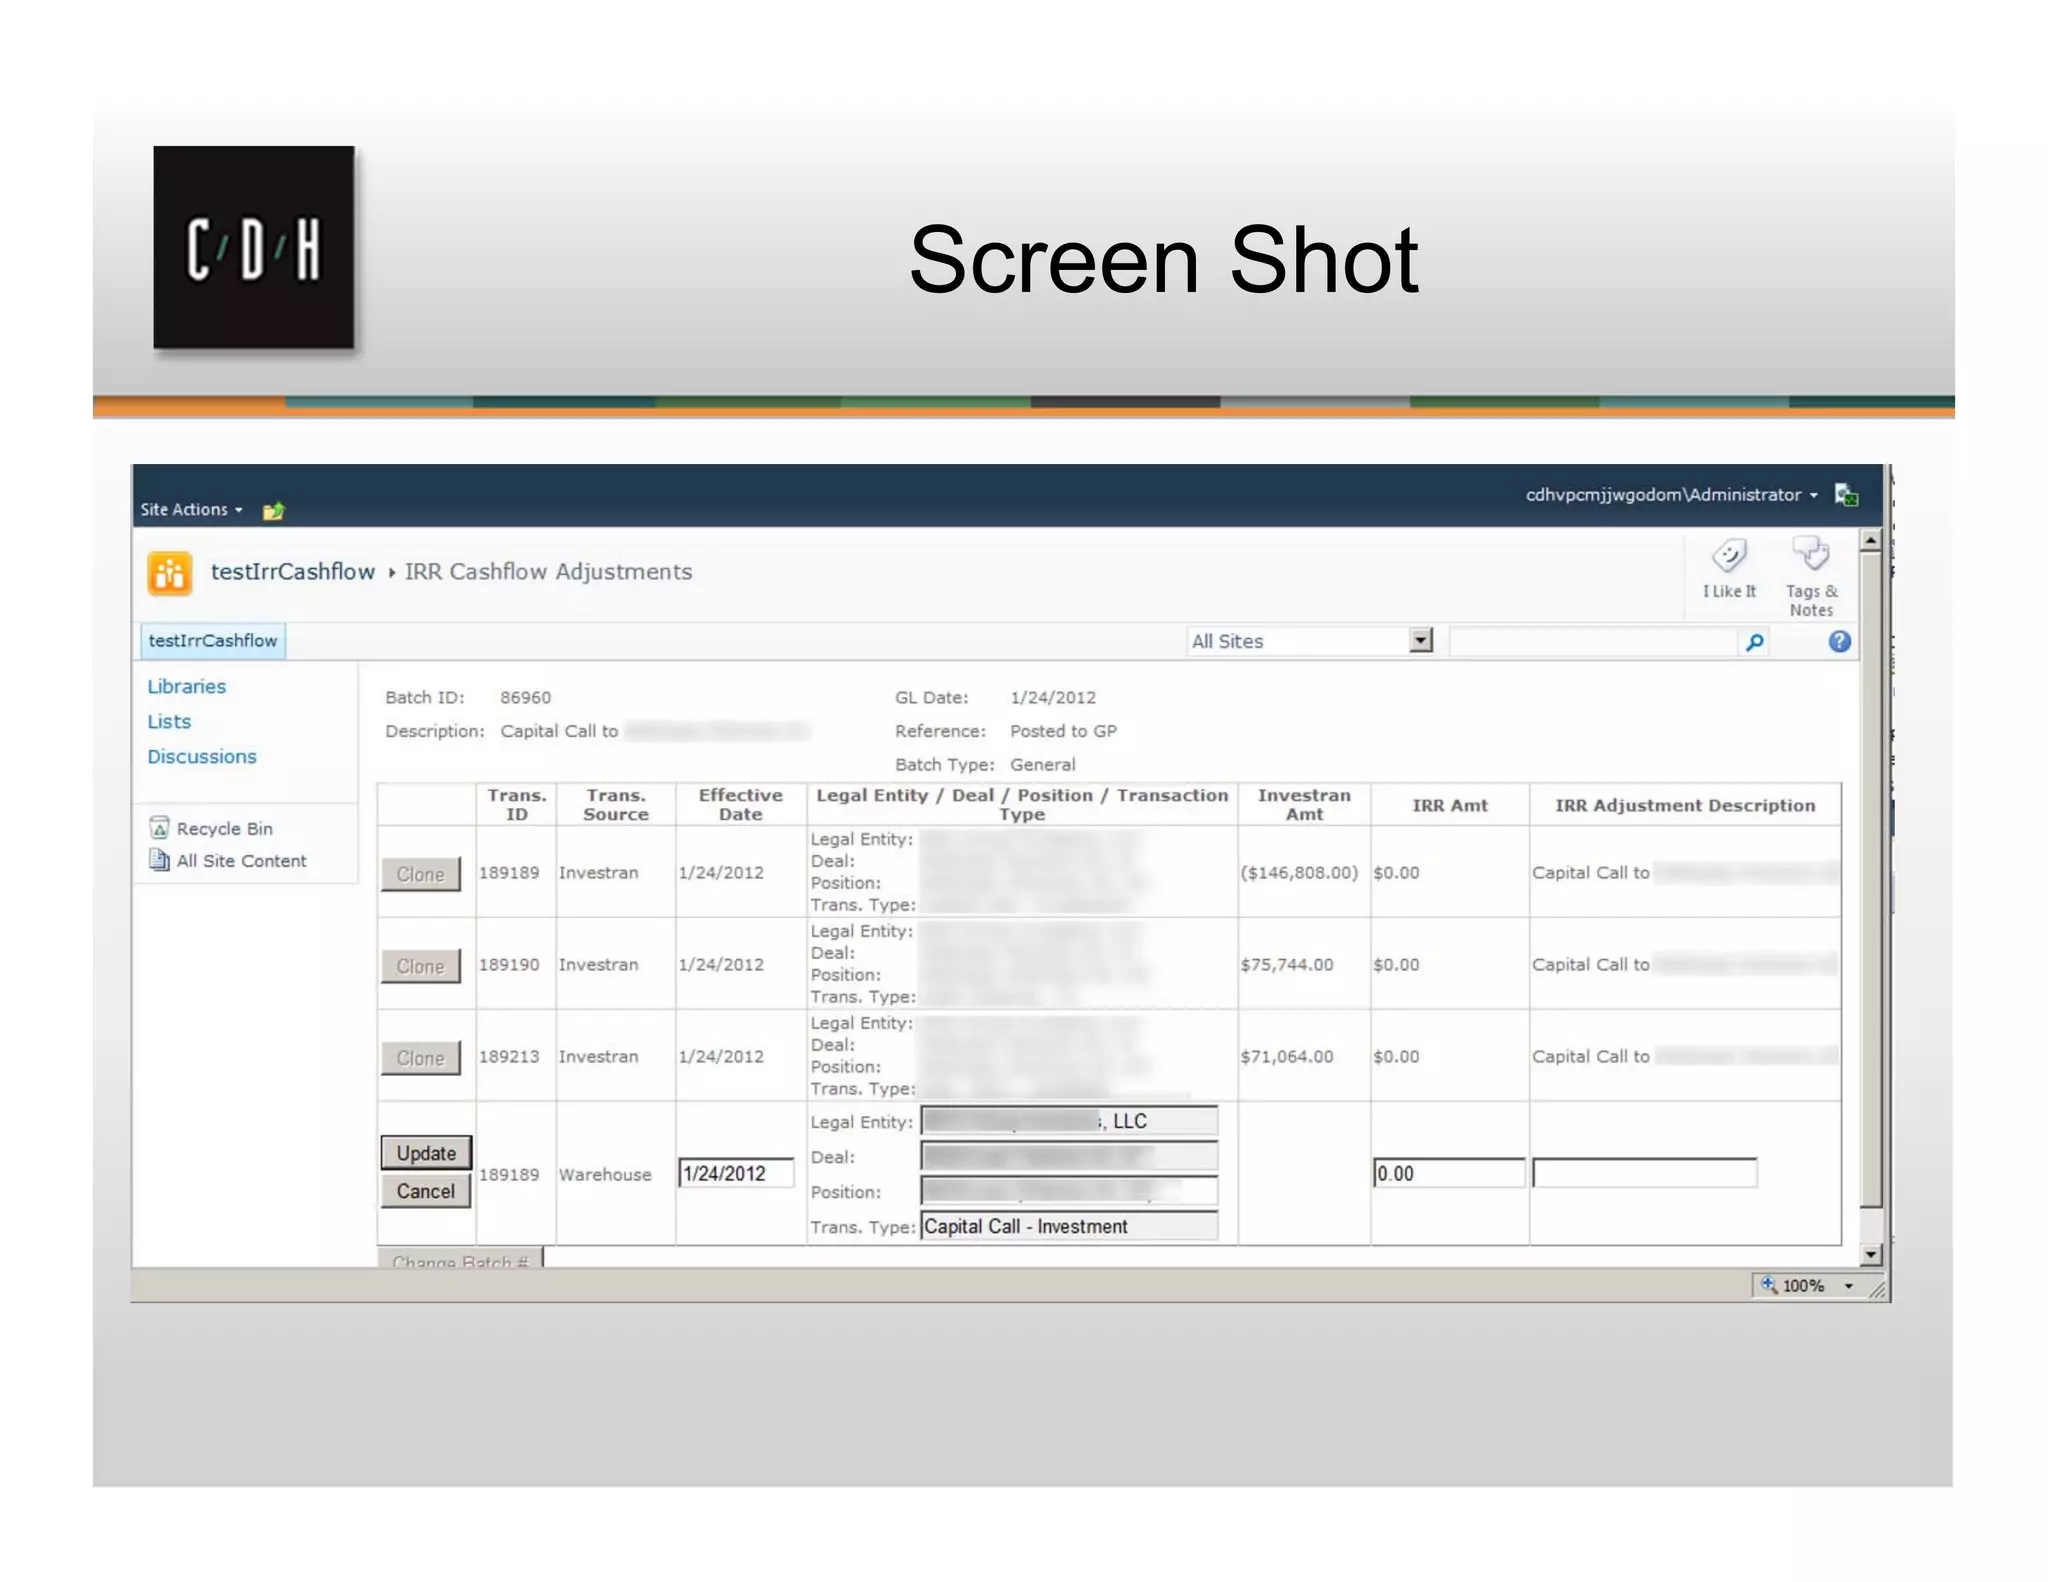Clone transaction 189189 from Investran
The height and width of the screenshot is (1582, 2048).
point(421,873)
